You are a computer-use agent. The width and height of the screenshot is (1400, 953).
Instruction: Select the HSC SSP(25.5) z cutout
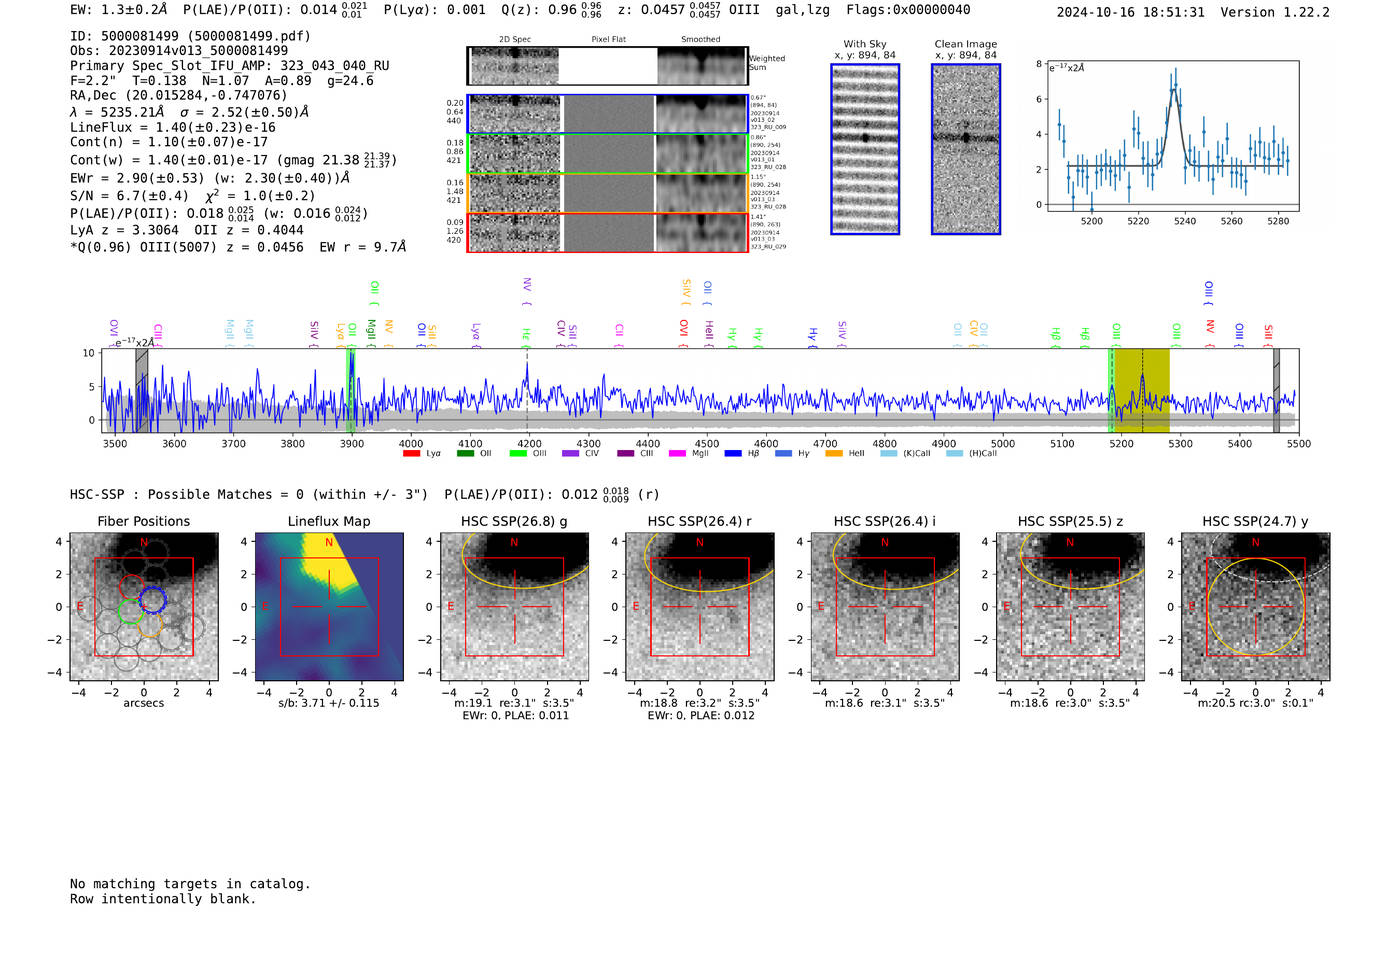click(1070, 606)
